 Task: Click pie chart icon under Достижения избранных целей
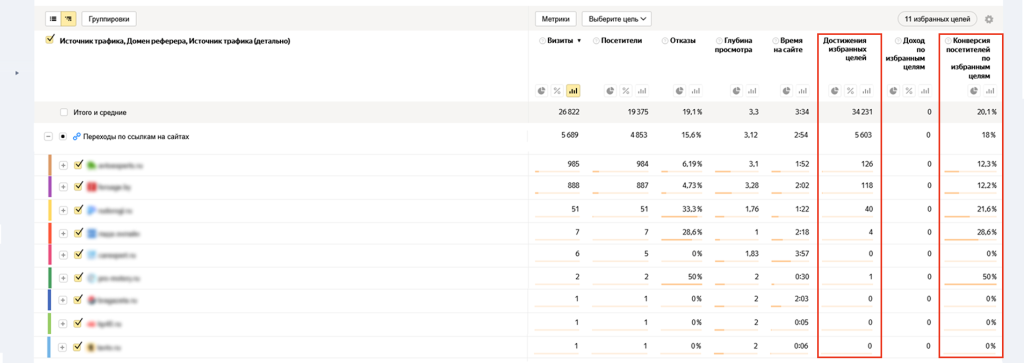click(835, 91)
